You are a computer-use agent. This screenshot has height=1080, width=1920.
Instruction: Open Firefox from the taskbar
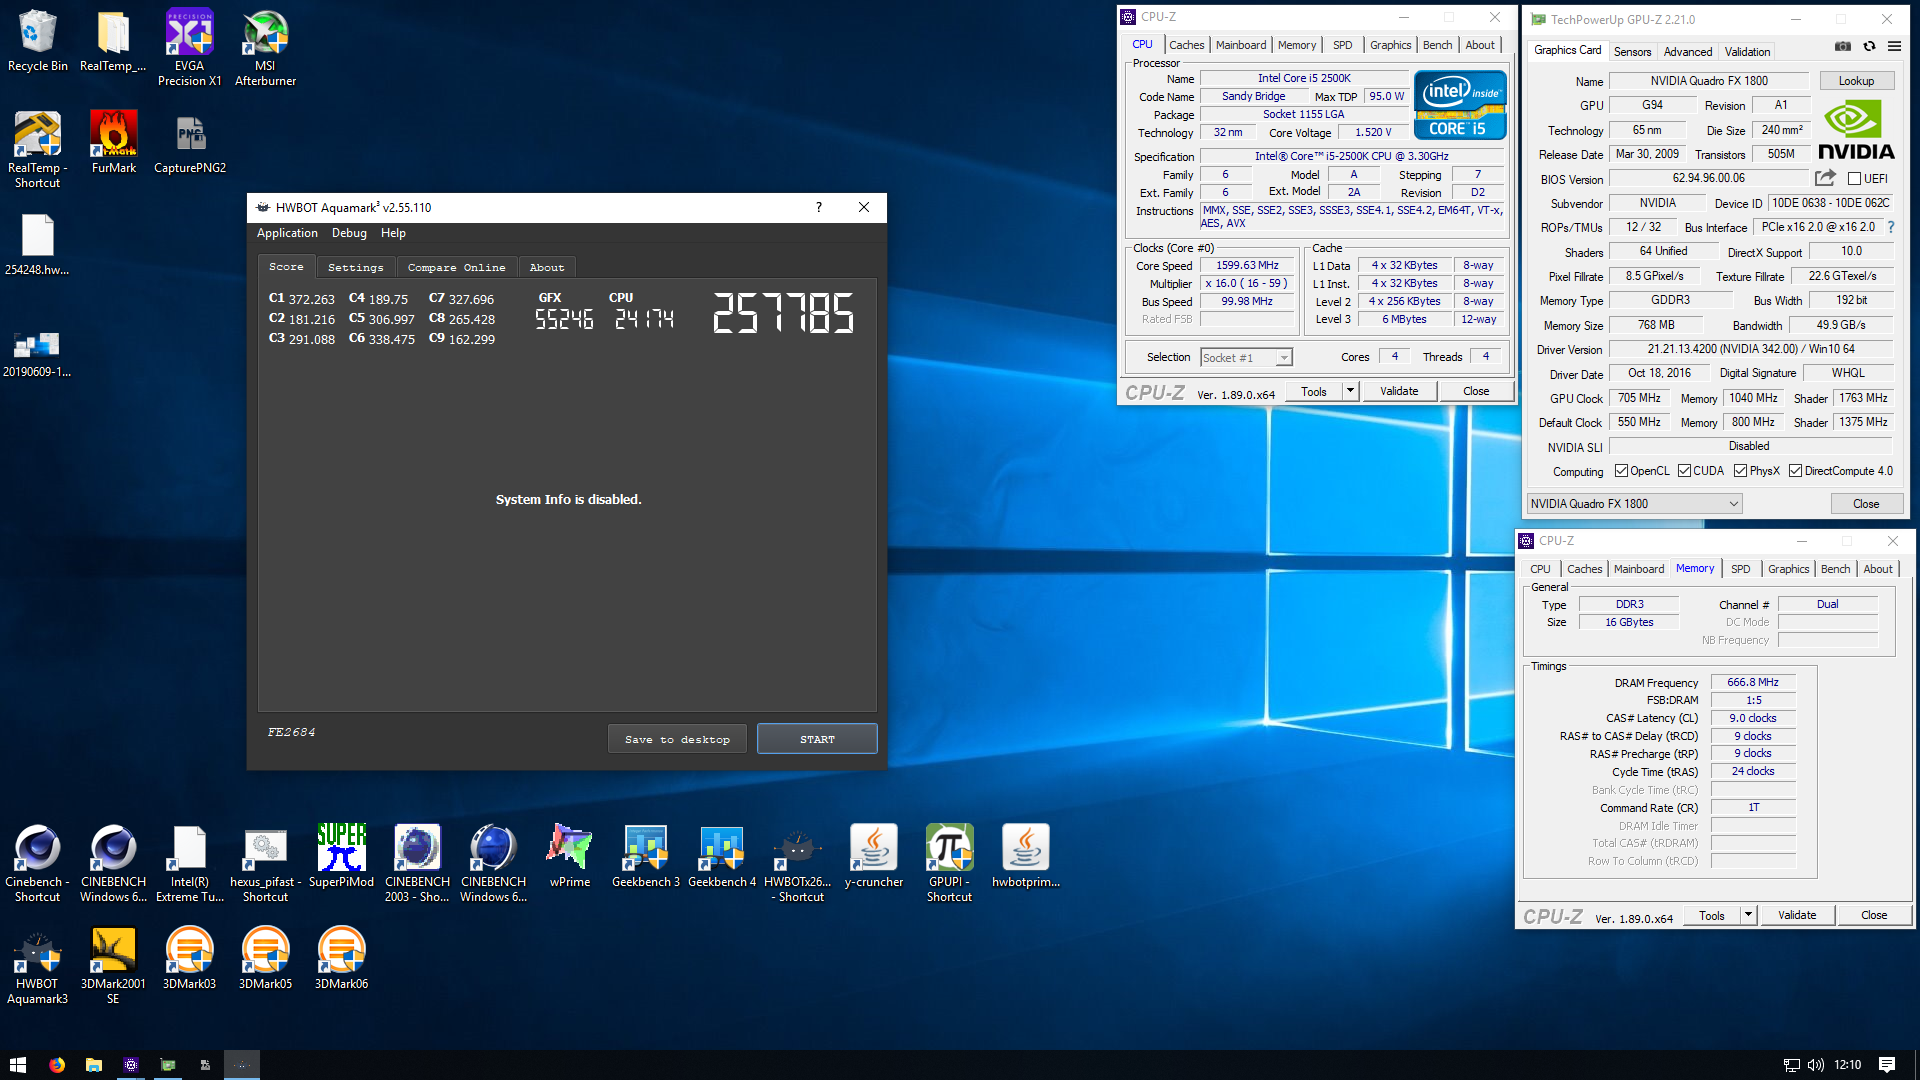click(57, 1065)
